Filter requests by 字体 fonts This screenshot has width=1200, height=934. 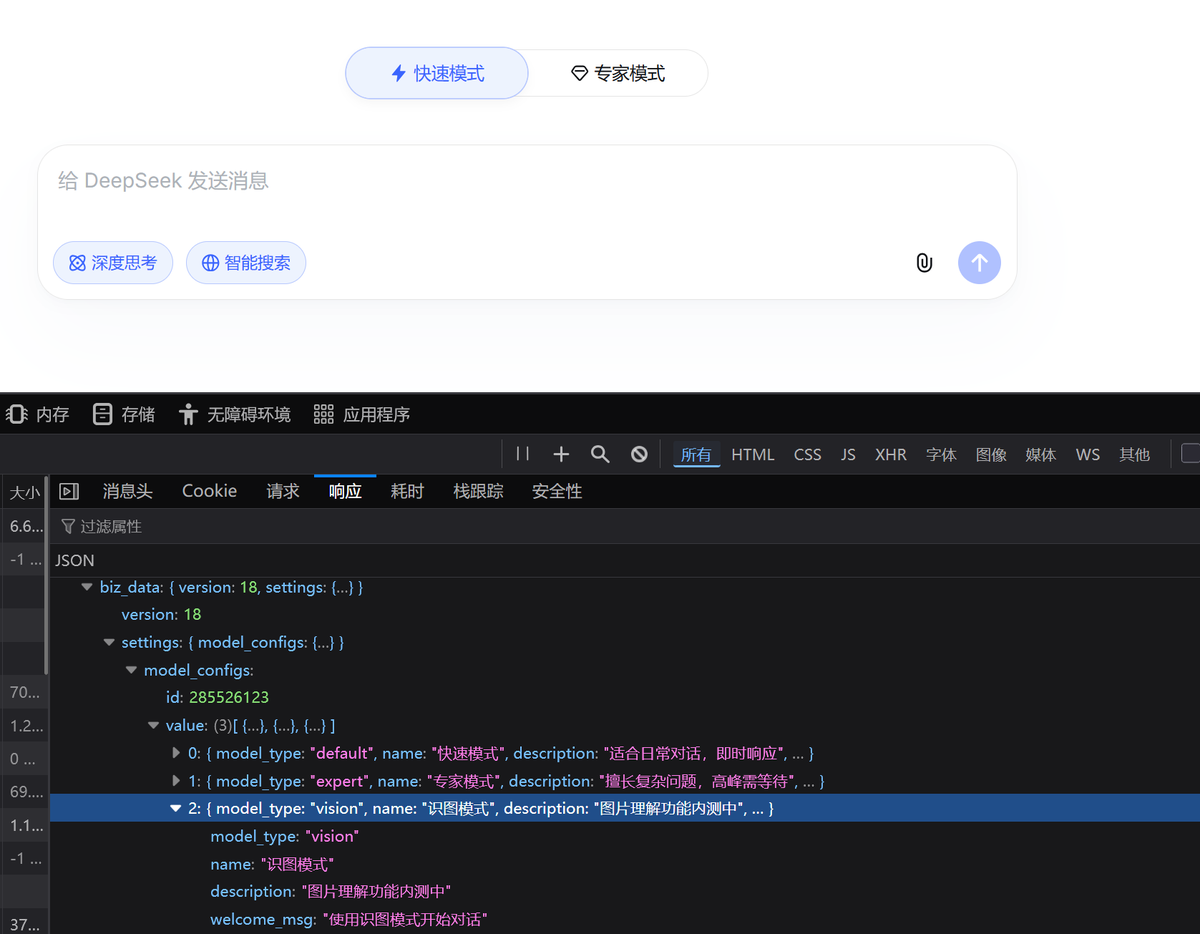pos(941,454)
